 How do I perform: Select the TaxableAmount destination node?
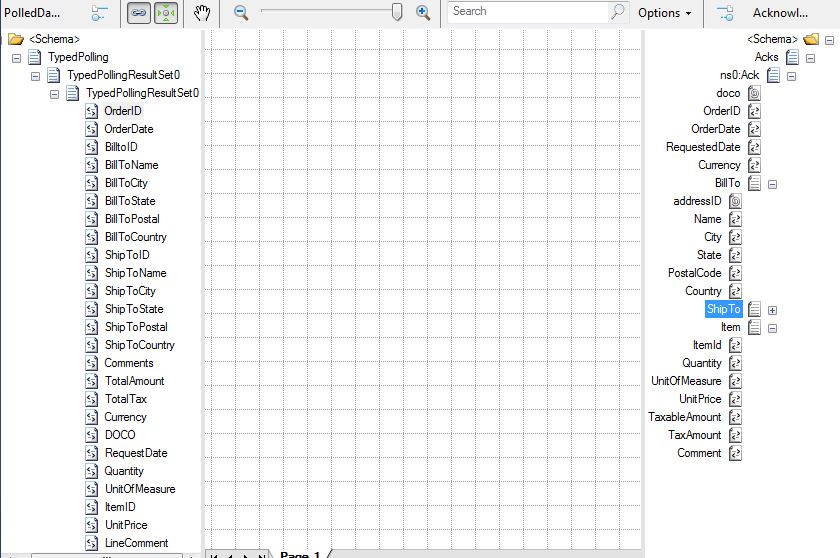tap(685, 417)
